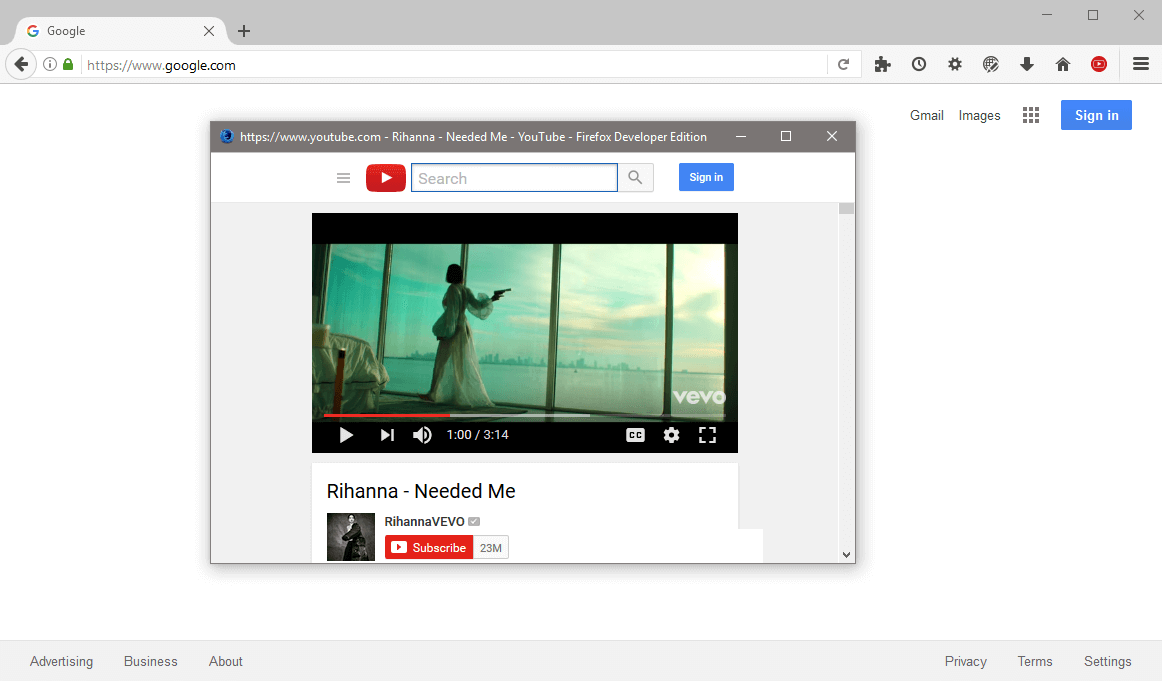
Task: Go to the home page icon
Action: 1063,64
